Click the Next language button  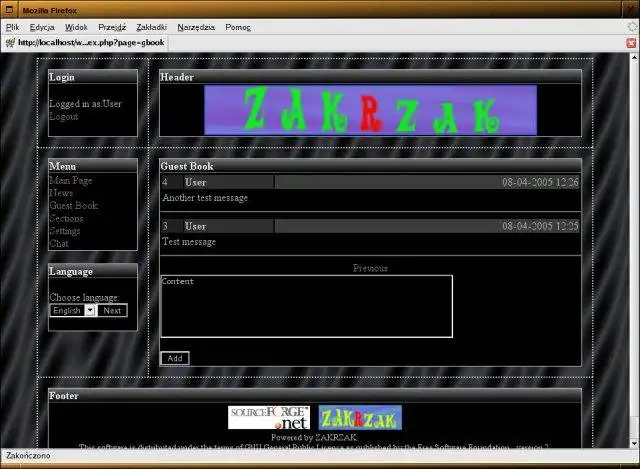(112, 311)
